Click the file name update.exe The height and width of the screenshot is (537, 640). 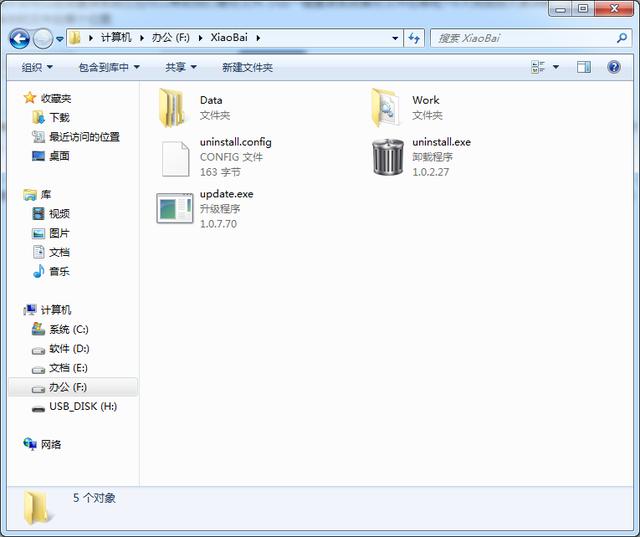(227, 194)
